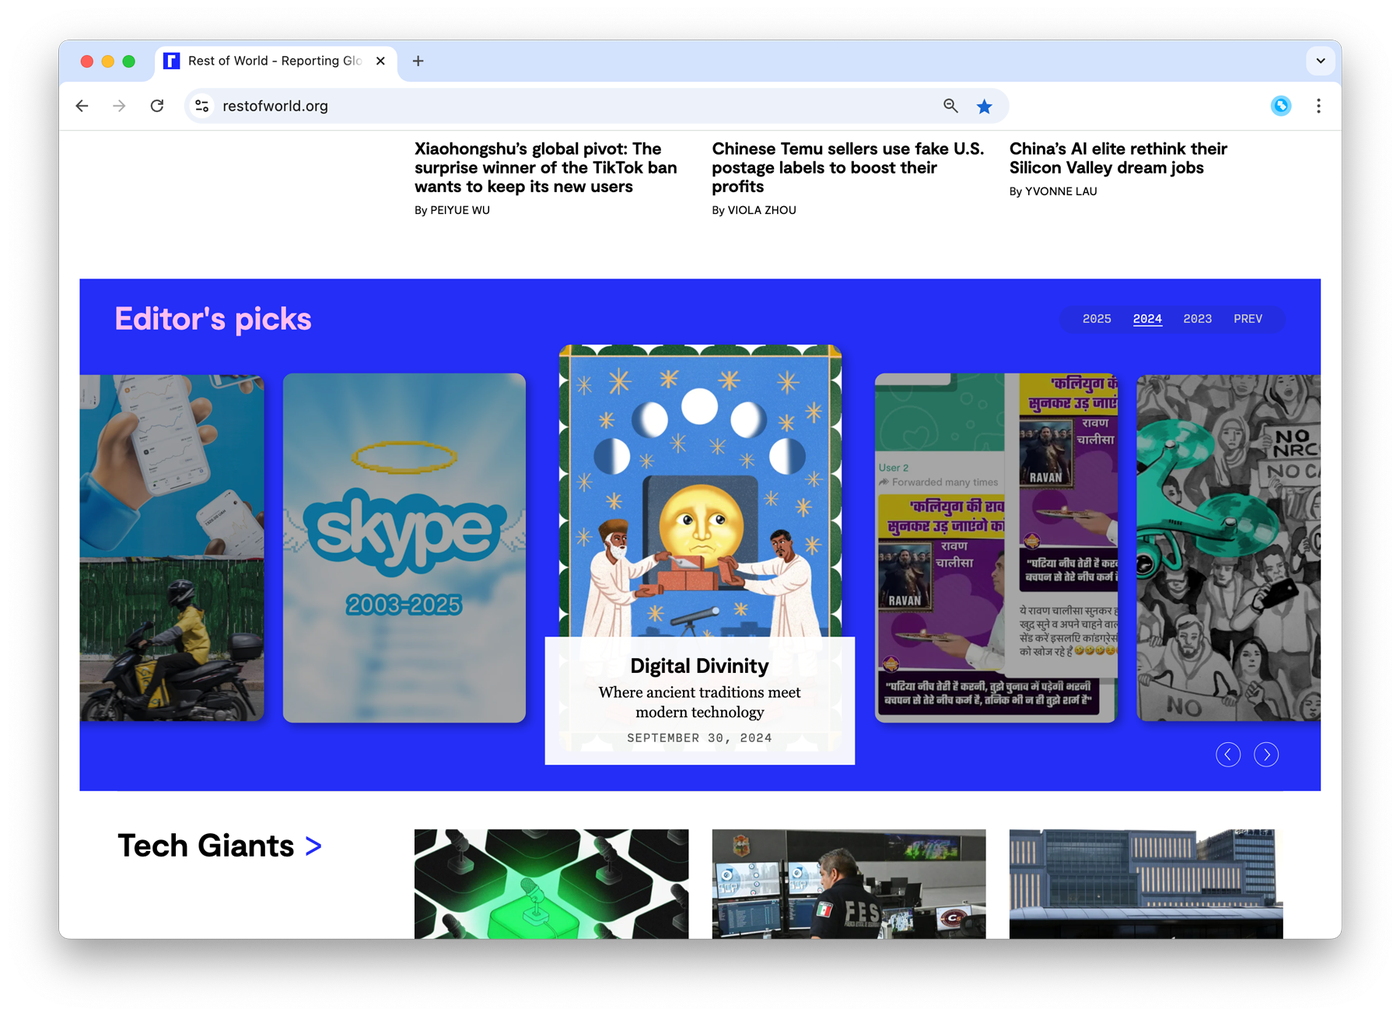Read the Xiaohongshu global pivot article
The height and width of the screenshot is (1016, 1400).
[545, 168]
